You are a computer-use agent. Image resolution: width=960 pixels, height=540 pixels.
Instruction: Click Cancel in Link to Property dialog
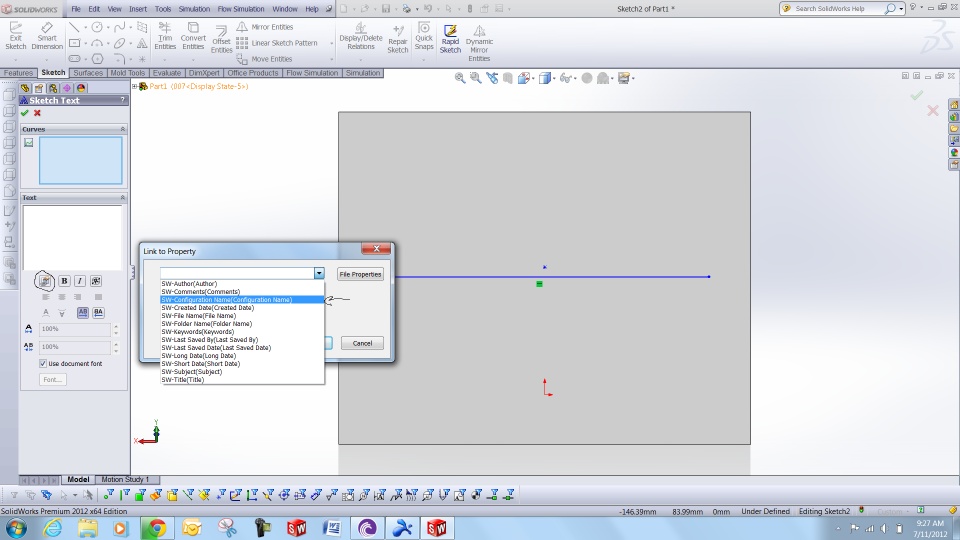(362, 343)
